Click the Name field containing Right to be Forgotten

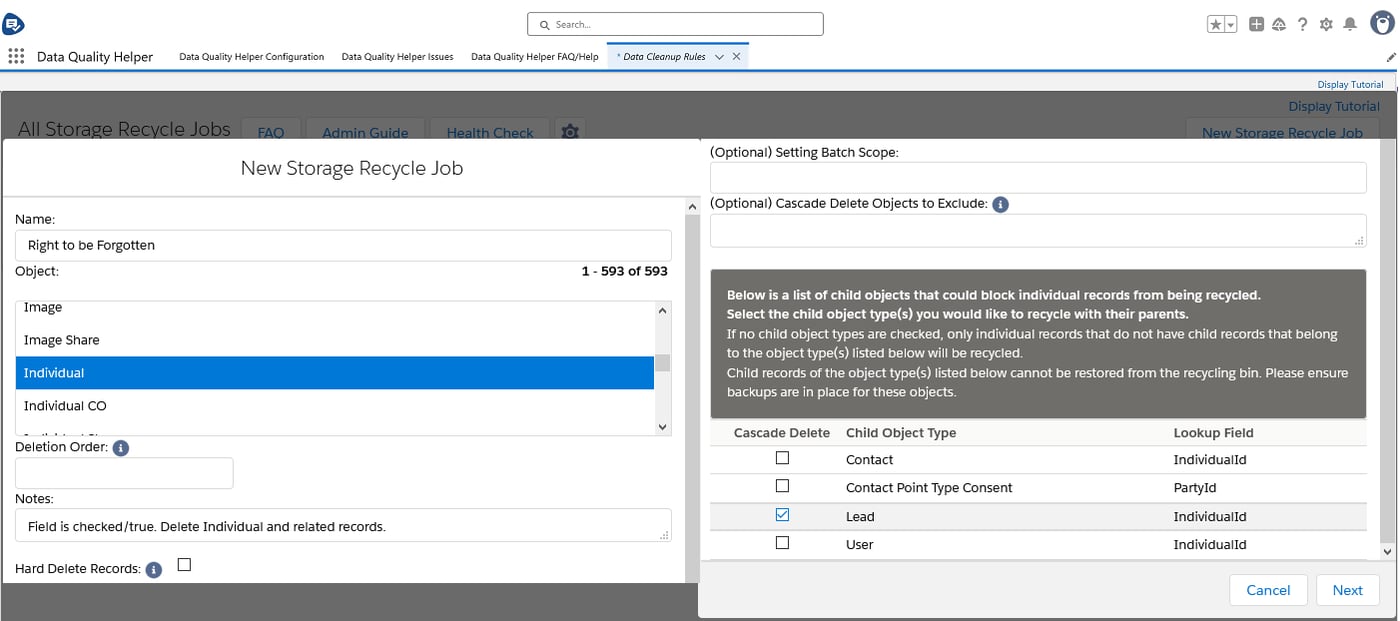[x=343, y=246]
